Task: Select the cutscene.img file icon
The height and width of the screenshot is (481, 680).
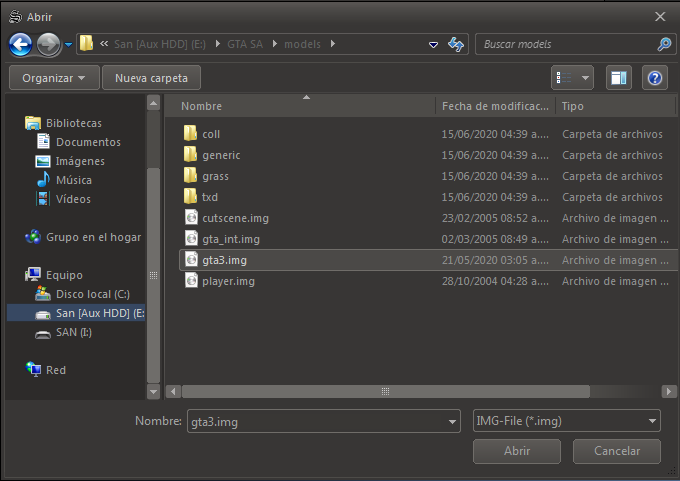Action: (191, 217)
